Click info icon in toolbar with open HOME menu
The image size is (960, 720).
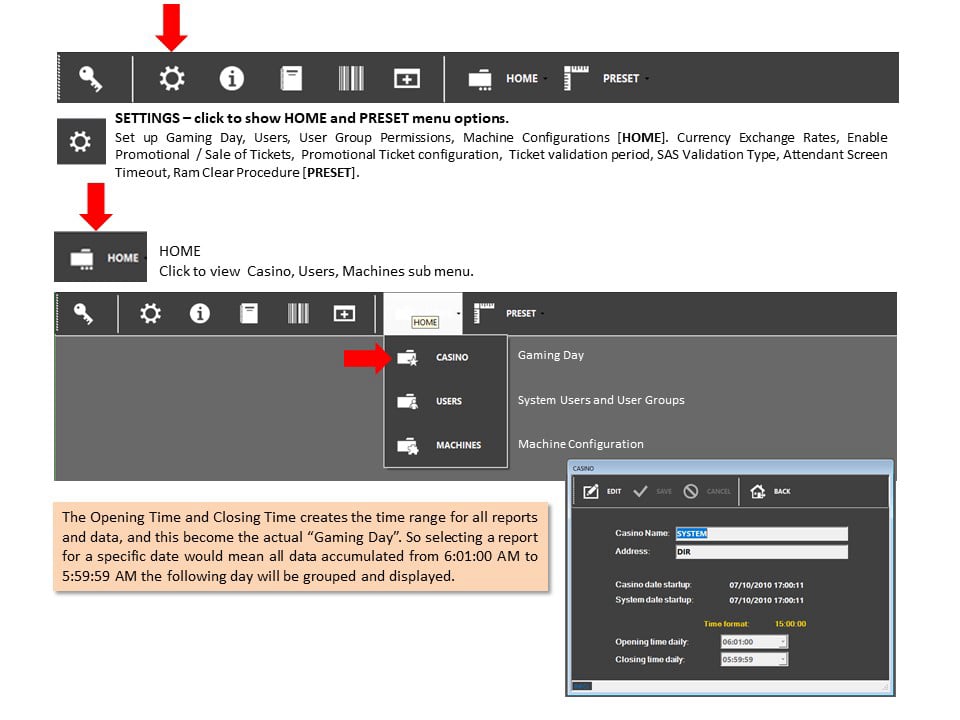pyautogui.click(x=200, y=313)
